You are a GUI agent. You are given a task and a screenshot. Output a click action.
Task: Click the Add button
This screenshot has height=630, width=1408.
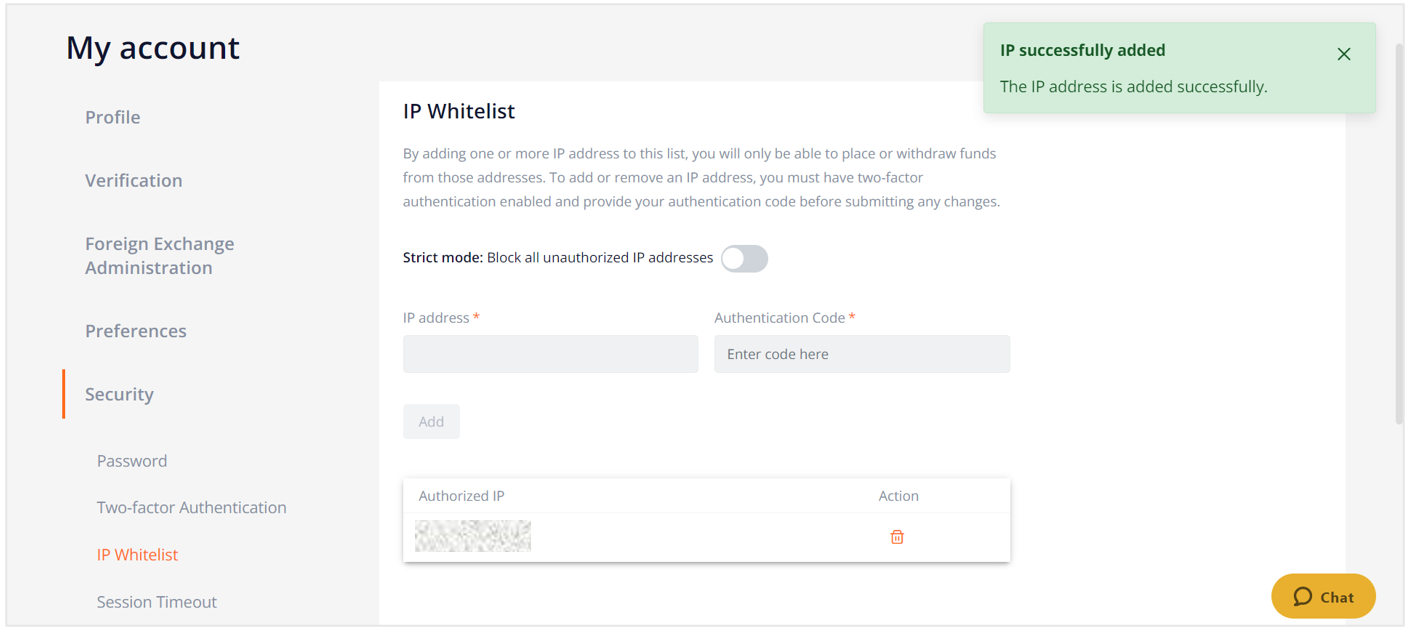pos(431,422)
